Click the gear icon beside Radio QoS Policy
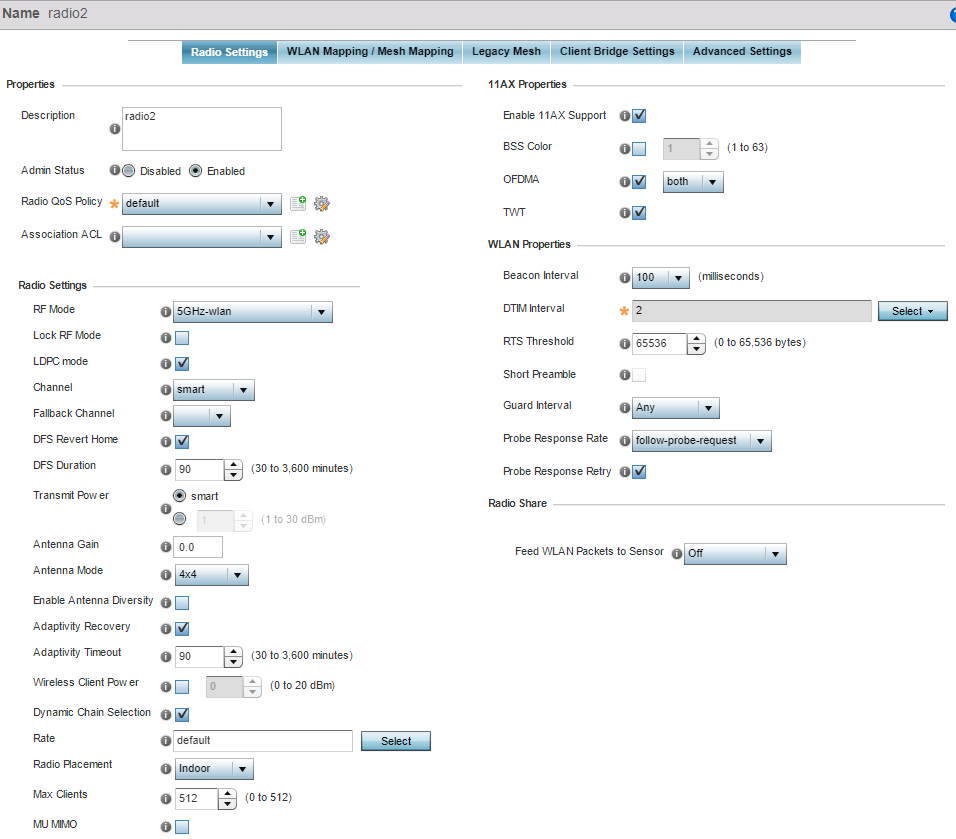 pos(321,204)
